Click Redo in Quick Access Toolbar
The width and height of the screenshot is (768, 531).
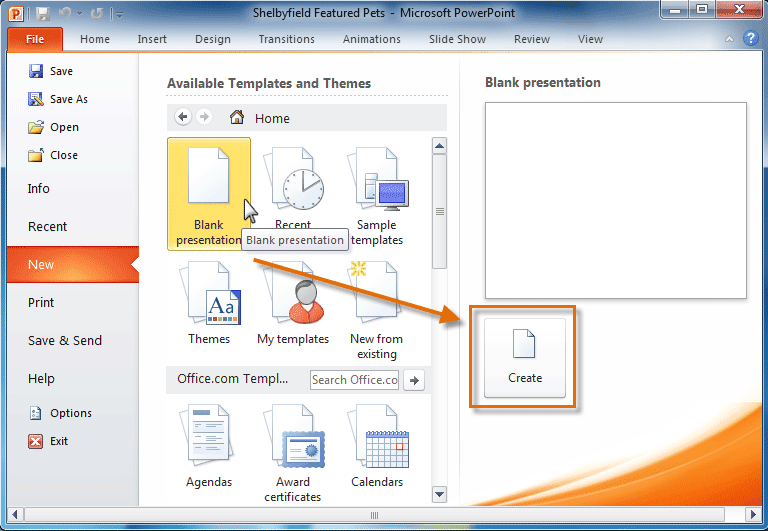pos(96,14)
